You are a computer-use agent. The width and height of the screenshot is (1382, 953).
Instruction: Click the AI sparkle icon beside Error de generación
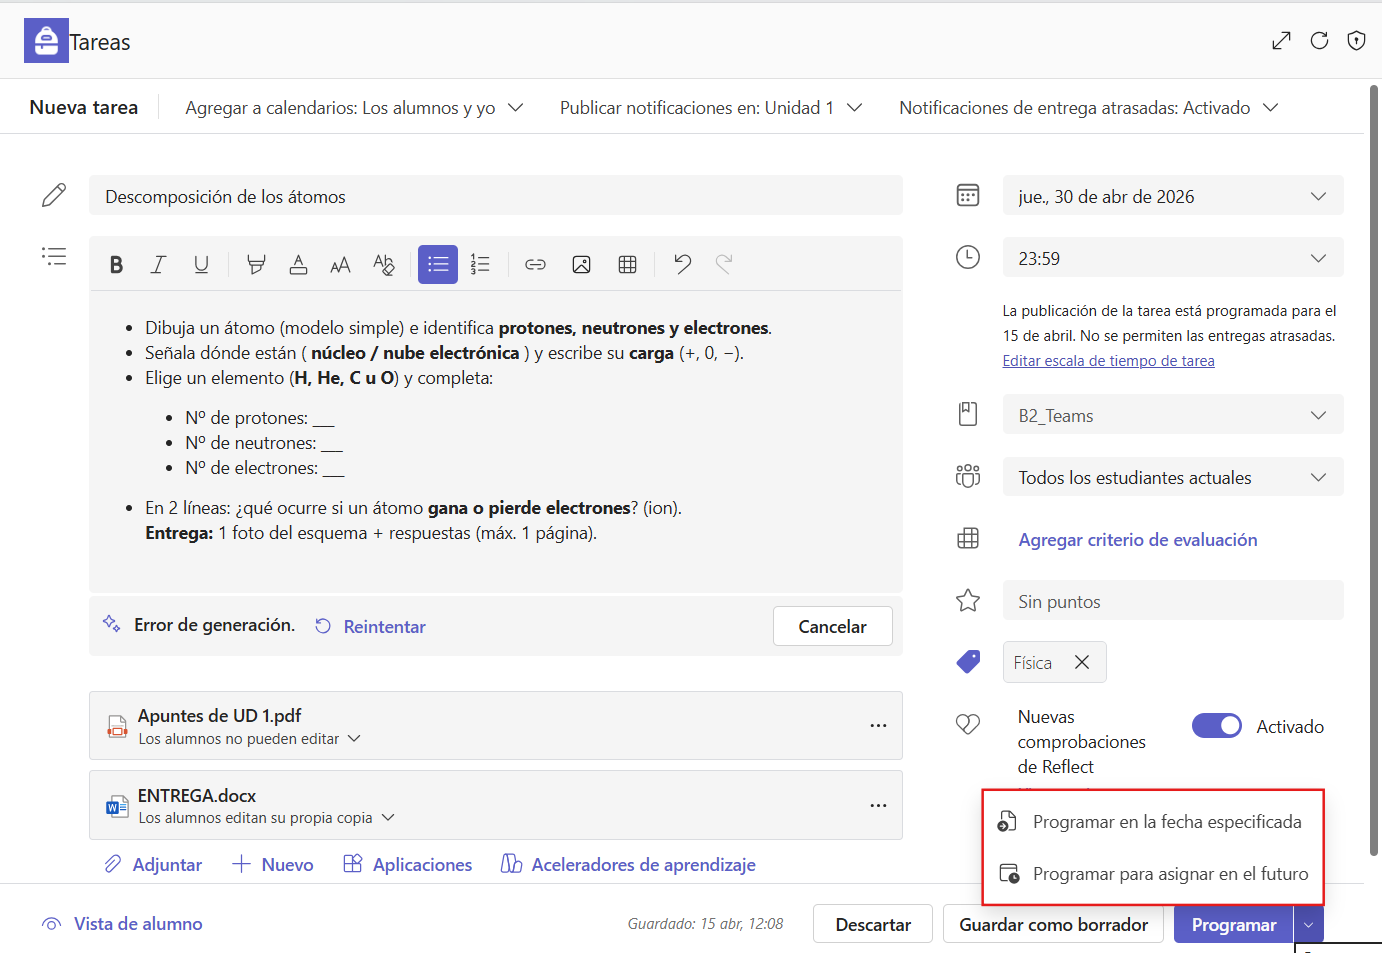pos(111,623)
